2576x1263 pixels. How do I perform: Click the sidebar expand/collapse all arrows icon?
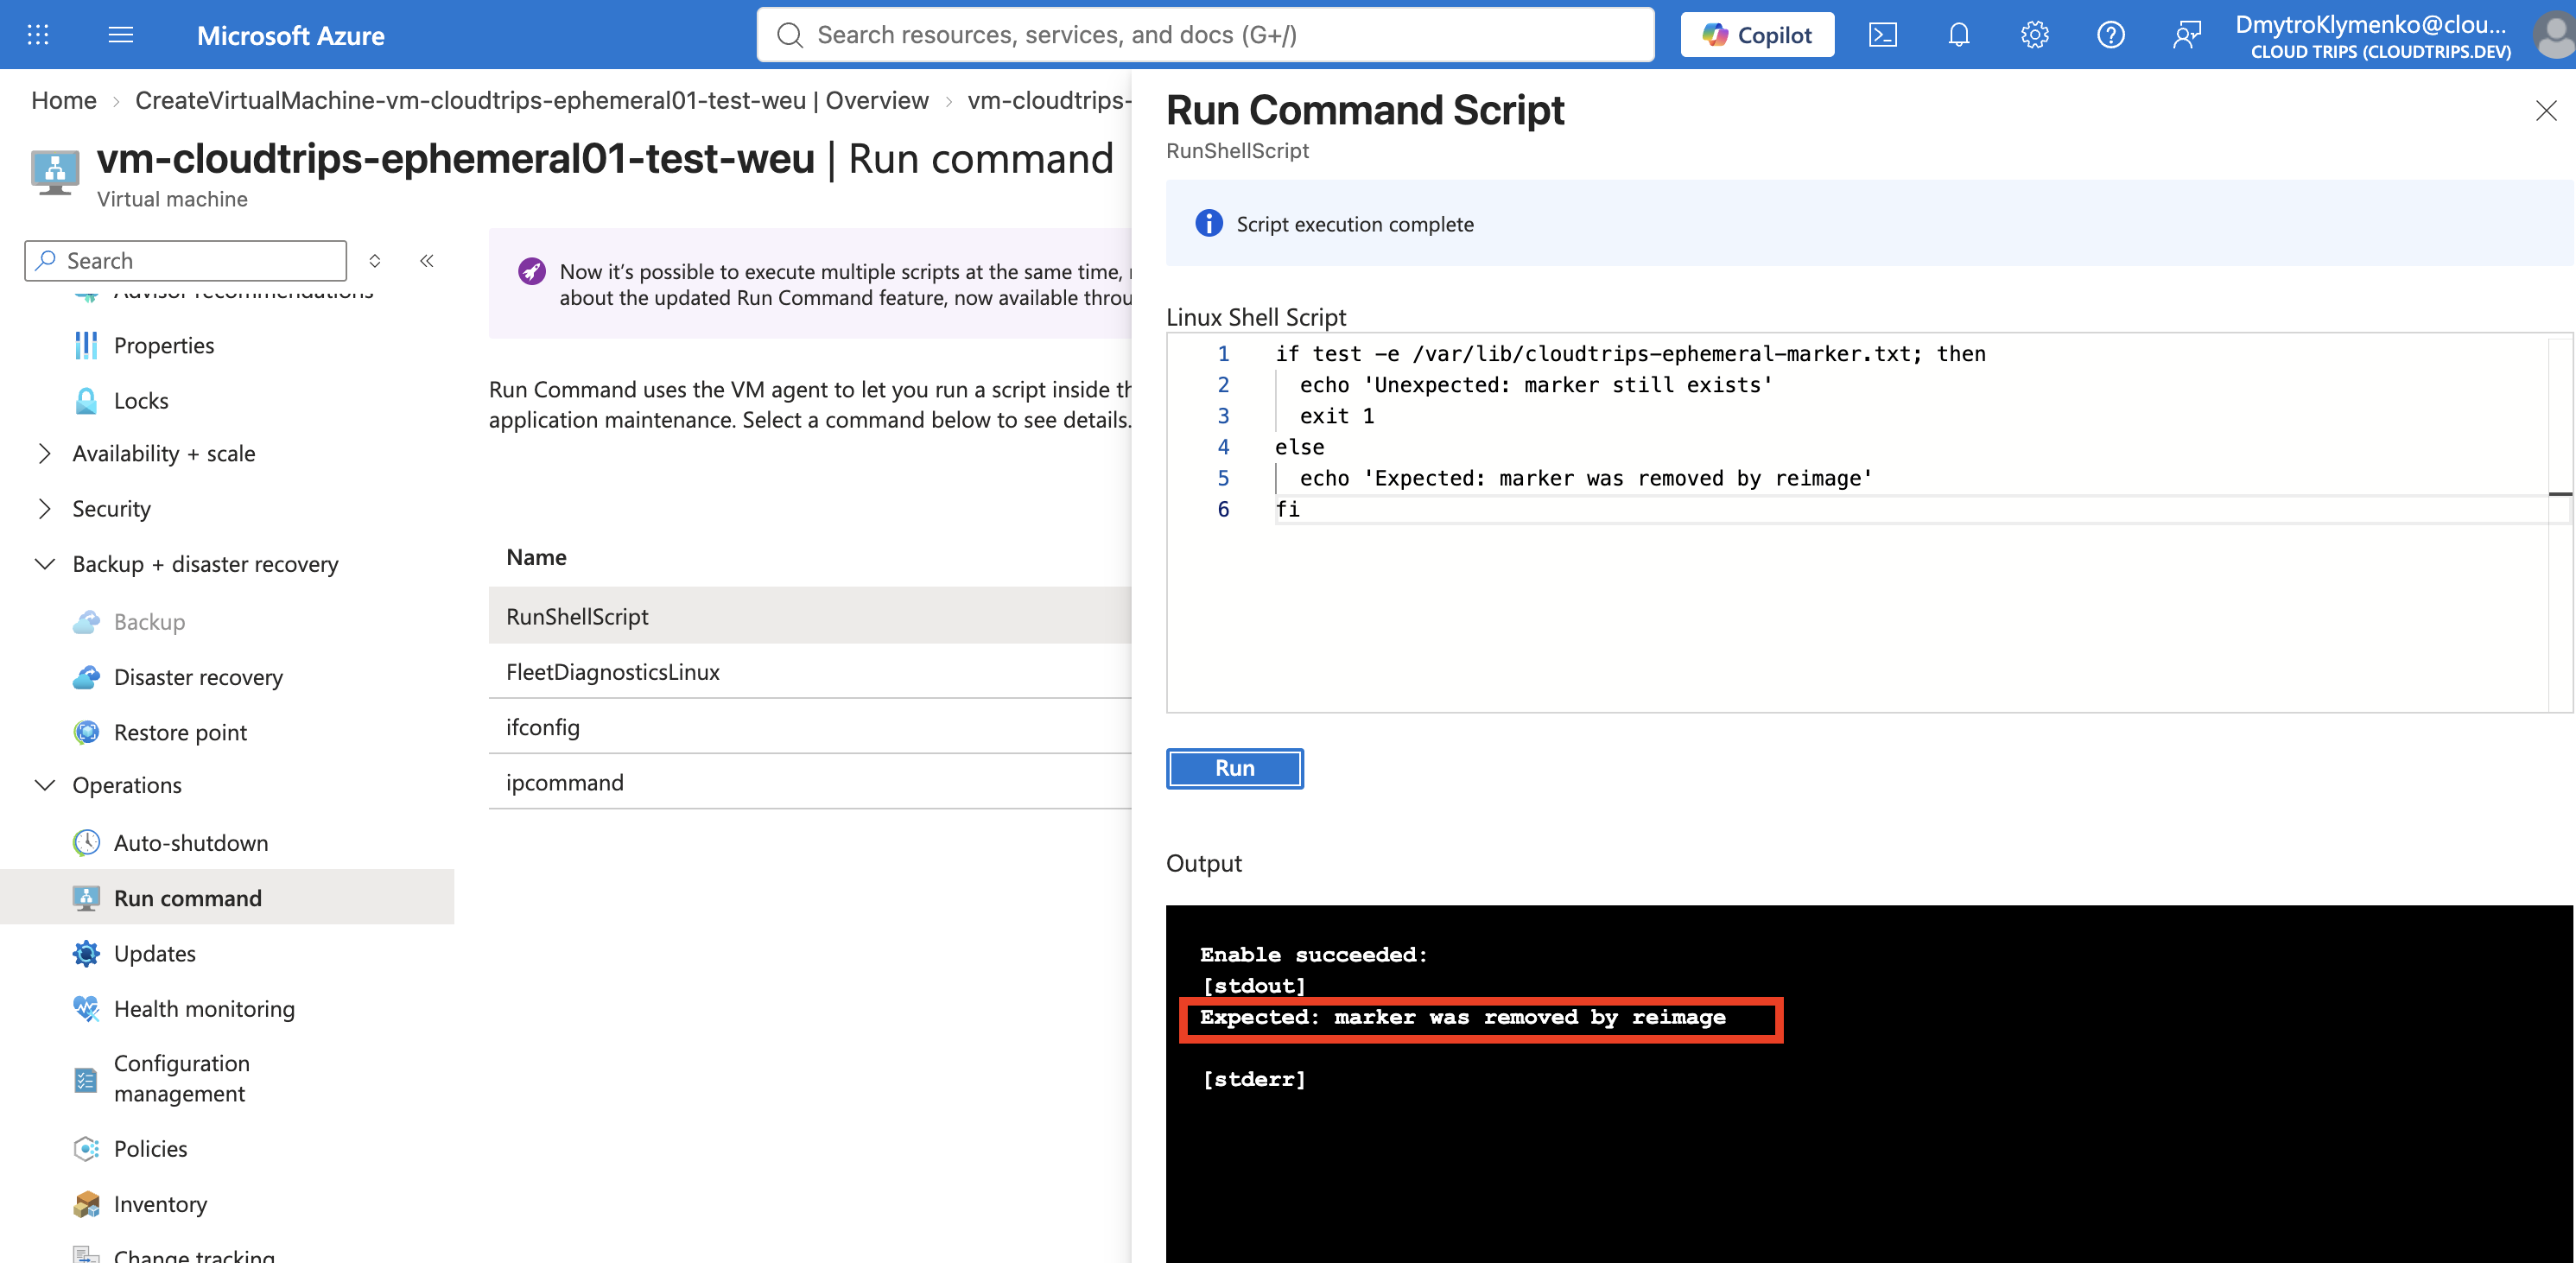tap(375, 261)
